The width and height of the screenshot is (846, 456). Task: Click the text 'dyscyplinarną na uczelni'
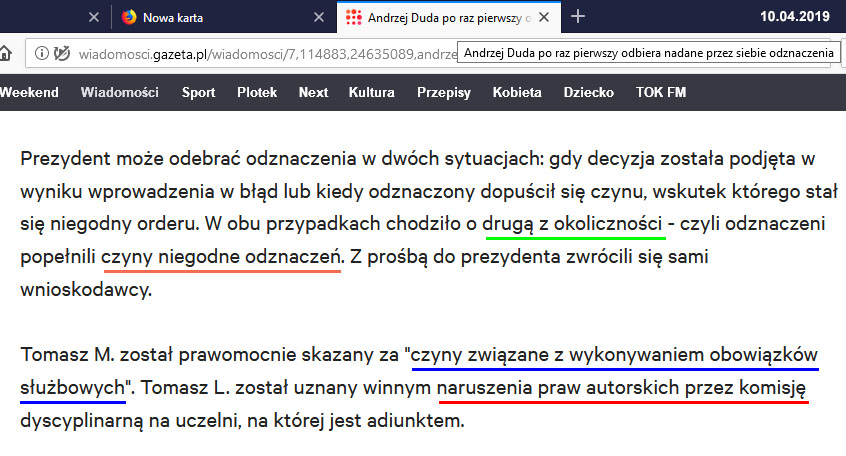[128, 420]
